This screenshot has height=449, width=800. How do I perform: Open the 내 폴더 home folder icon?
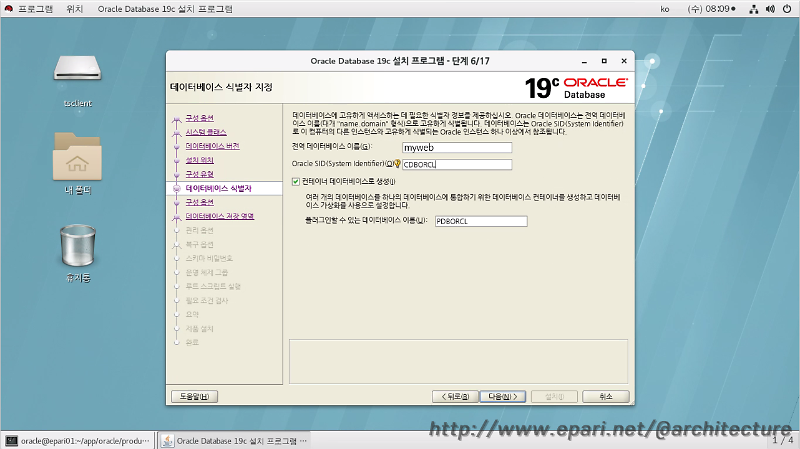(78, 156)
